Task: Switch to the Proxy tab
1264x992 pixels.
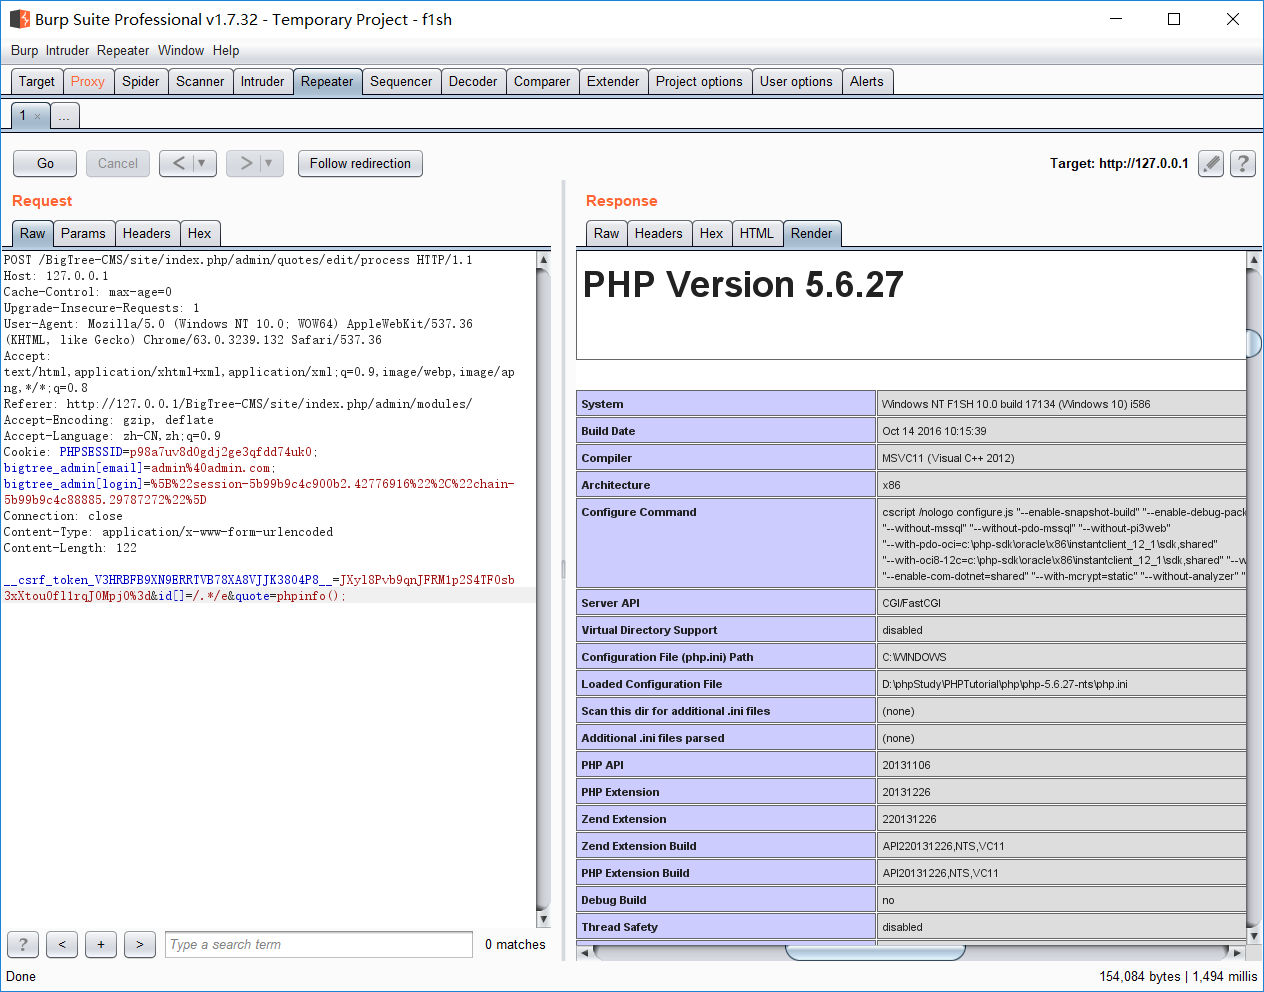Action: click(88, 82)
